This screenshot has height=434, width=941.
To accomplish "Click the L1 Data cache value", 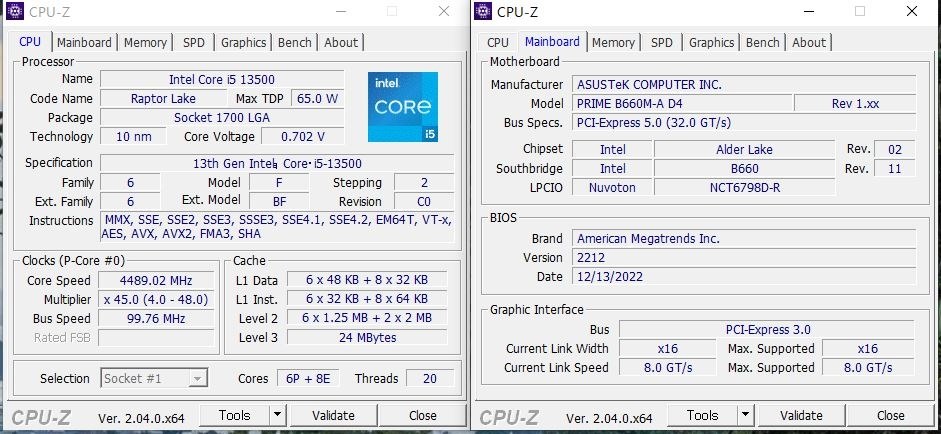I will click(x=367, y=280).
